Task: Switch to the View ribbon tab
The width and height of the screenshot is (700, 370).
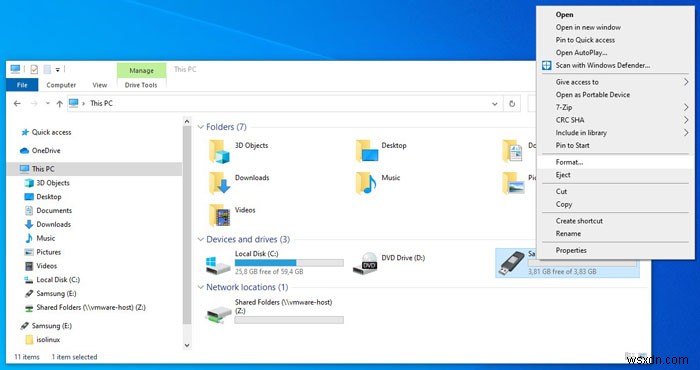Action: tap(100, 85)
